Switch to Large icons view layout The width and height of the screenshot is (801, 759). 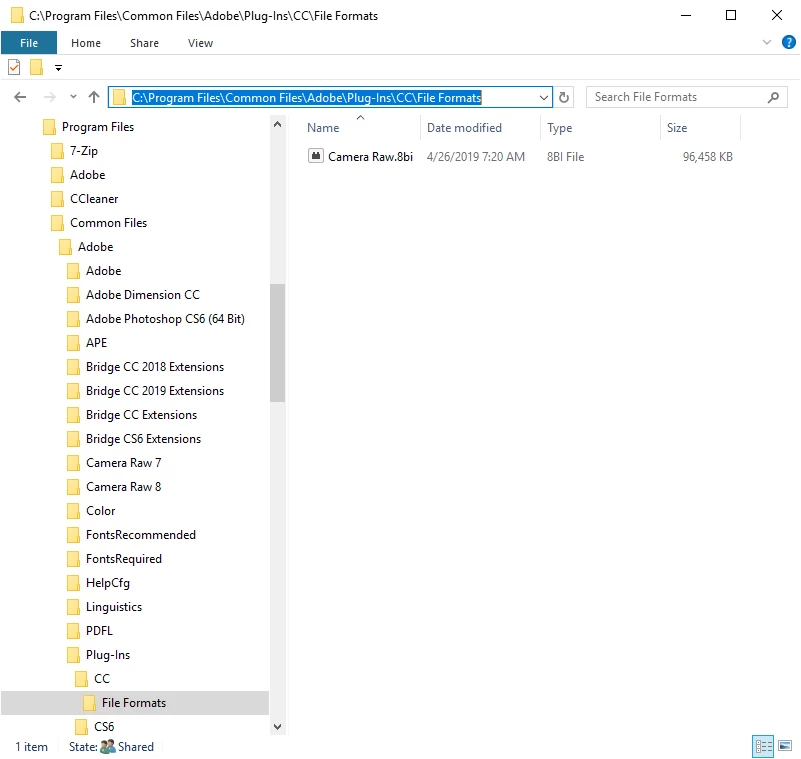[785, 746]
